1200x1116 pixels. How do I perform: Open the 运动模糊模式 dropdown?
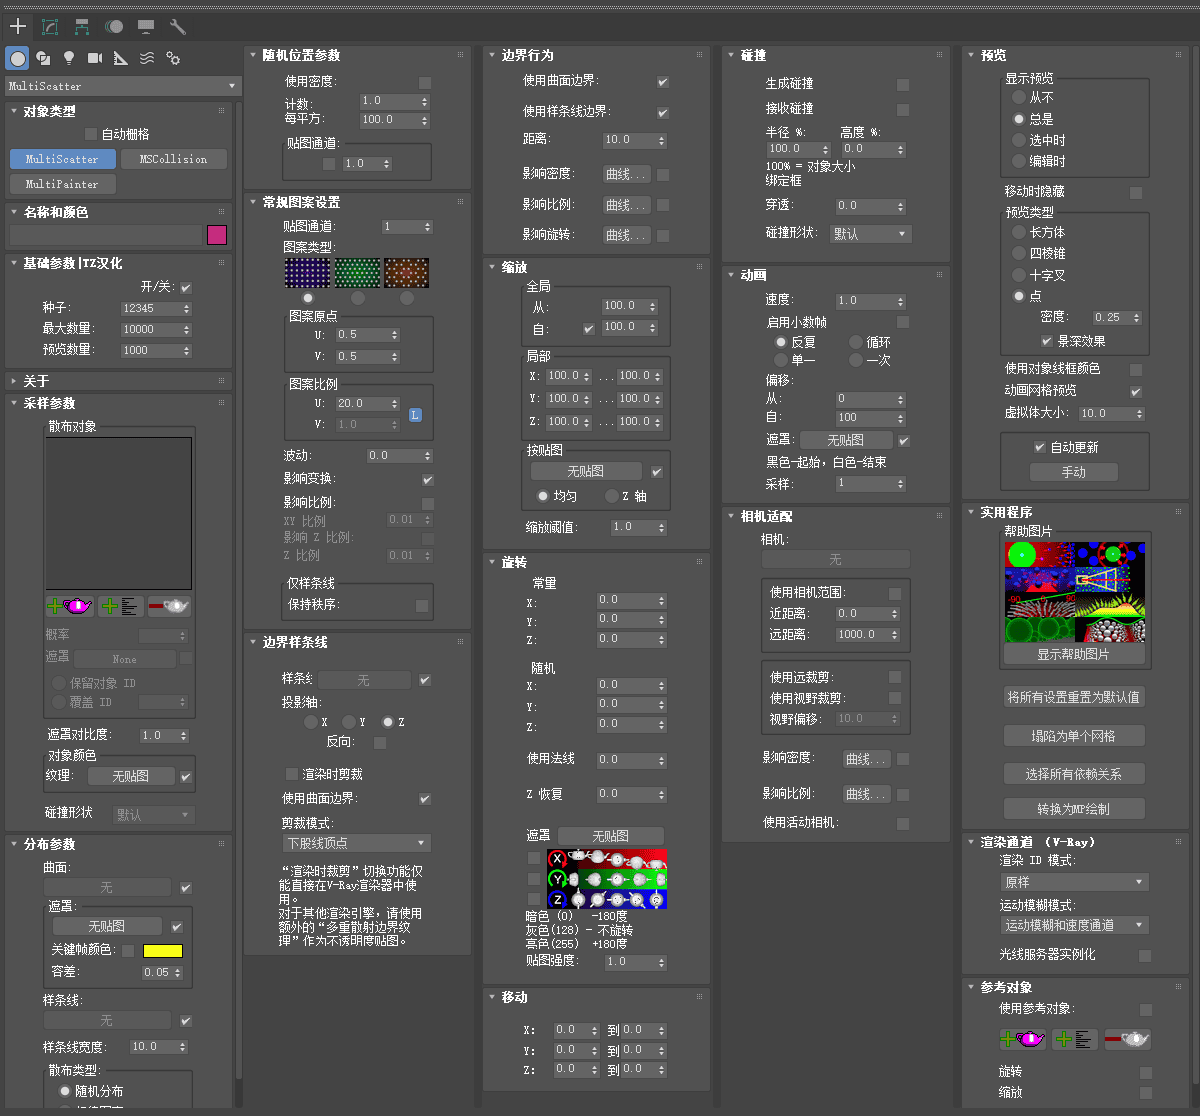point(1074,925)
